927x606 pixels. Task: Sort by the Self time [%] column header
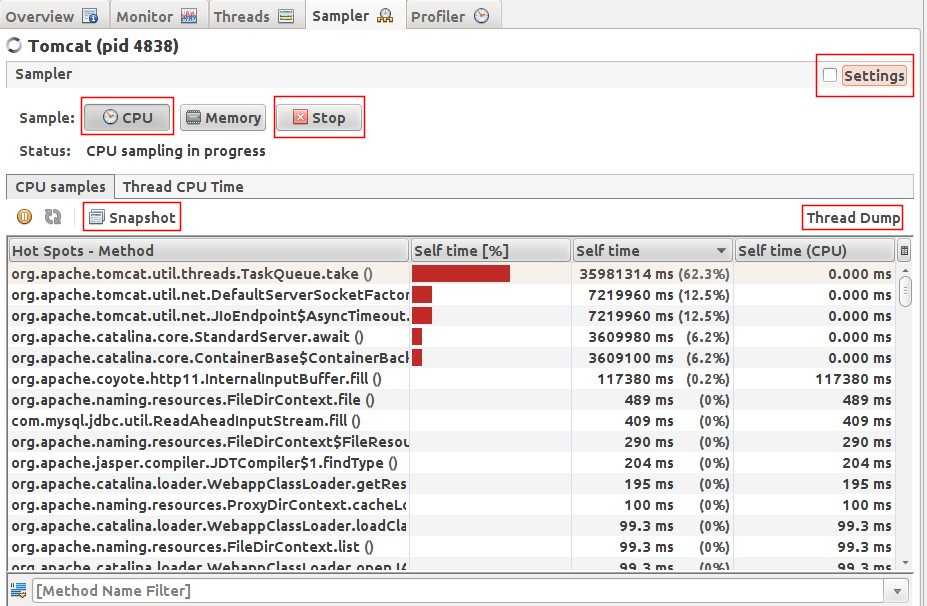[490, 251]
